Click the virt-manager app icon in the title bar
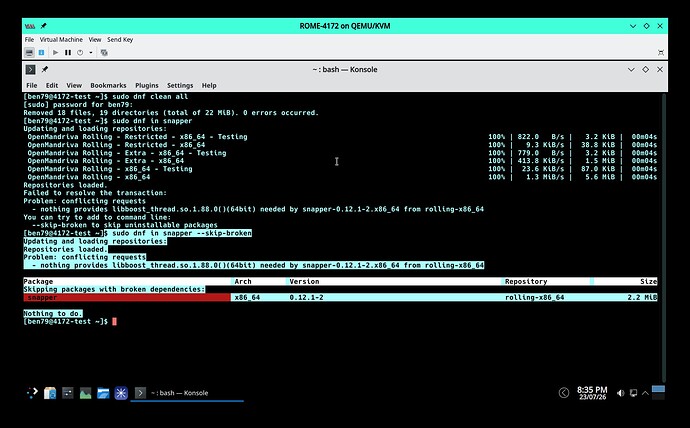The image size is (690, 428). [x=30, y=26]
